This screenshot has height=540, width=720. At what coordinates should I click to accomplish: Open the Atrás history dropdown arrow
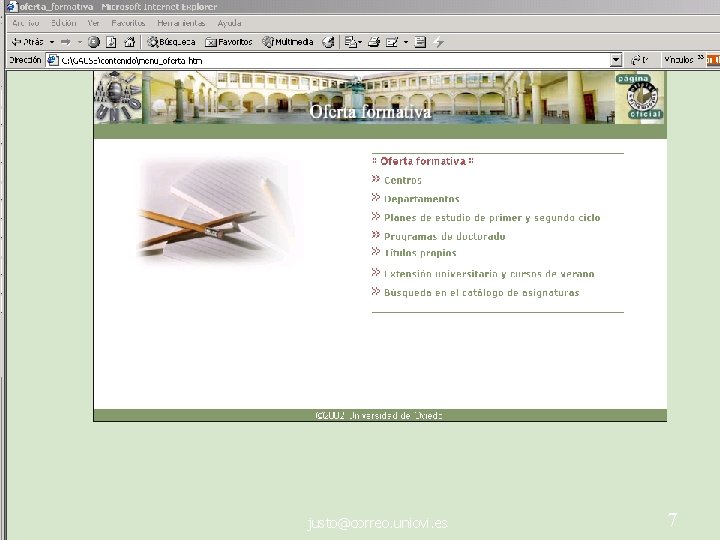[x=52, y=42]
